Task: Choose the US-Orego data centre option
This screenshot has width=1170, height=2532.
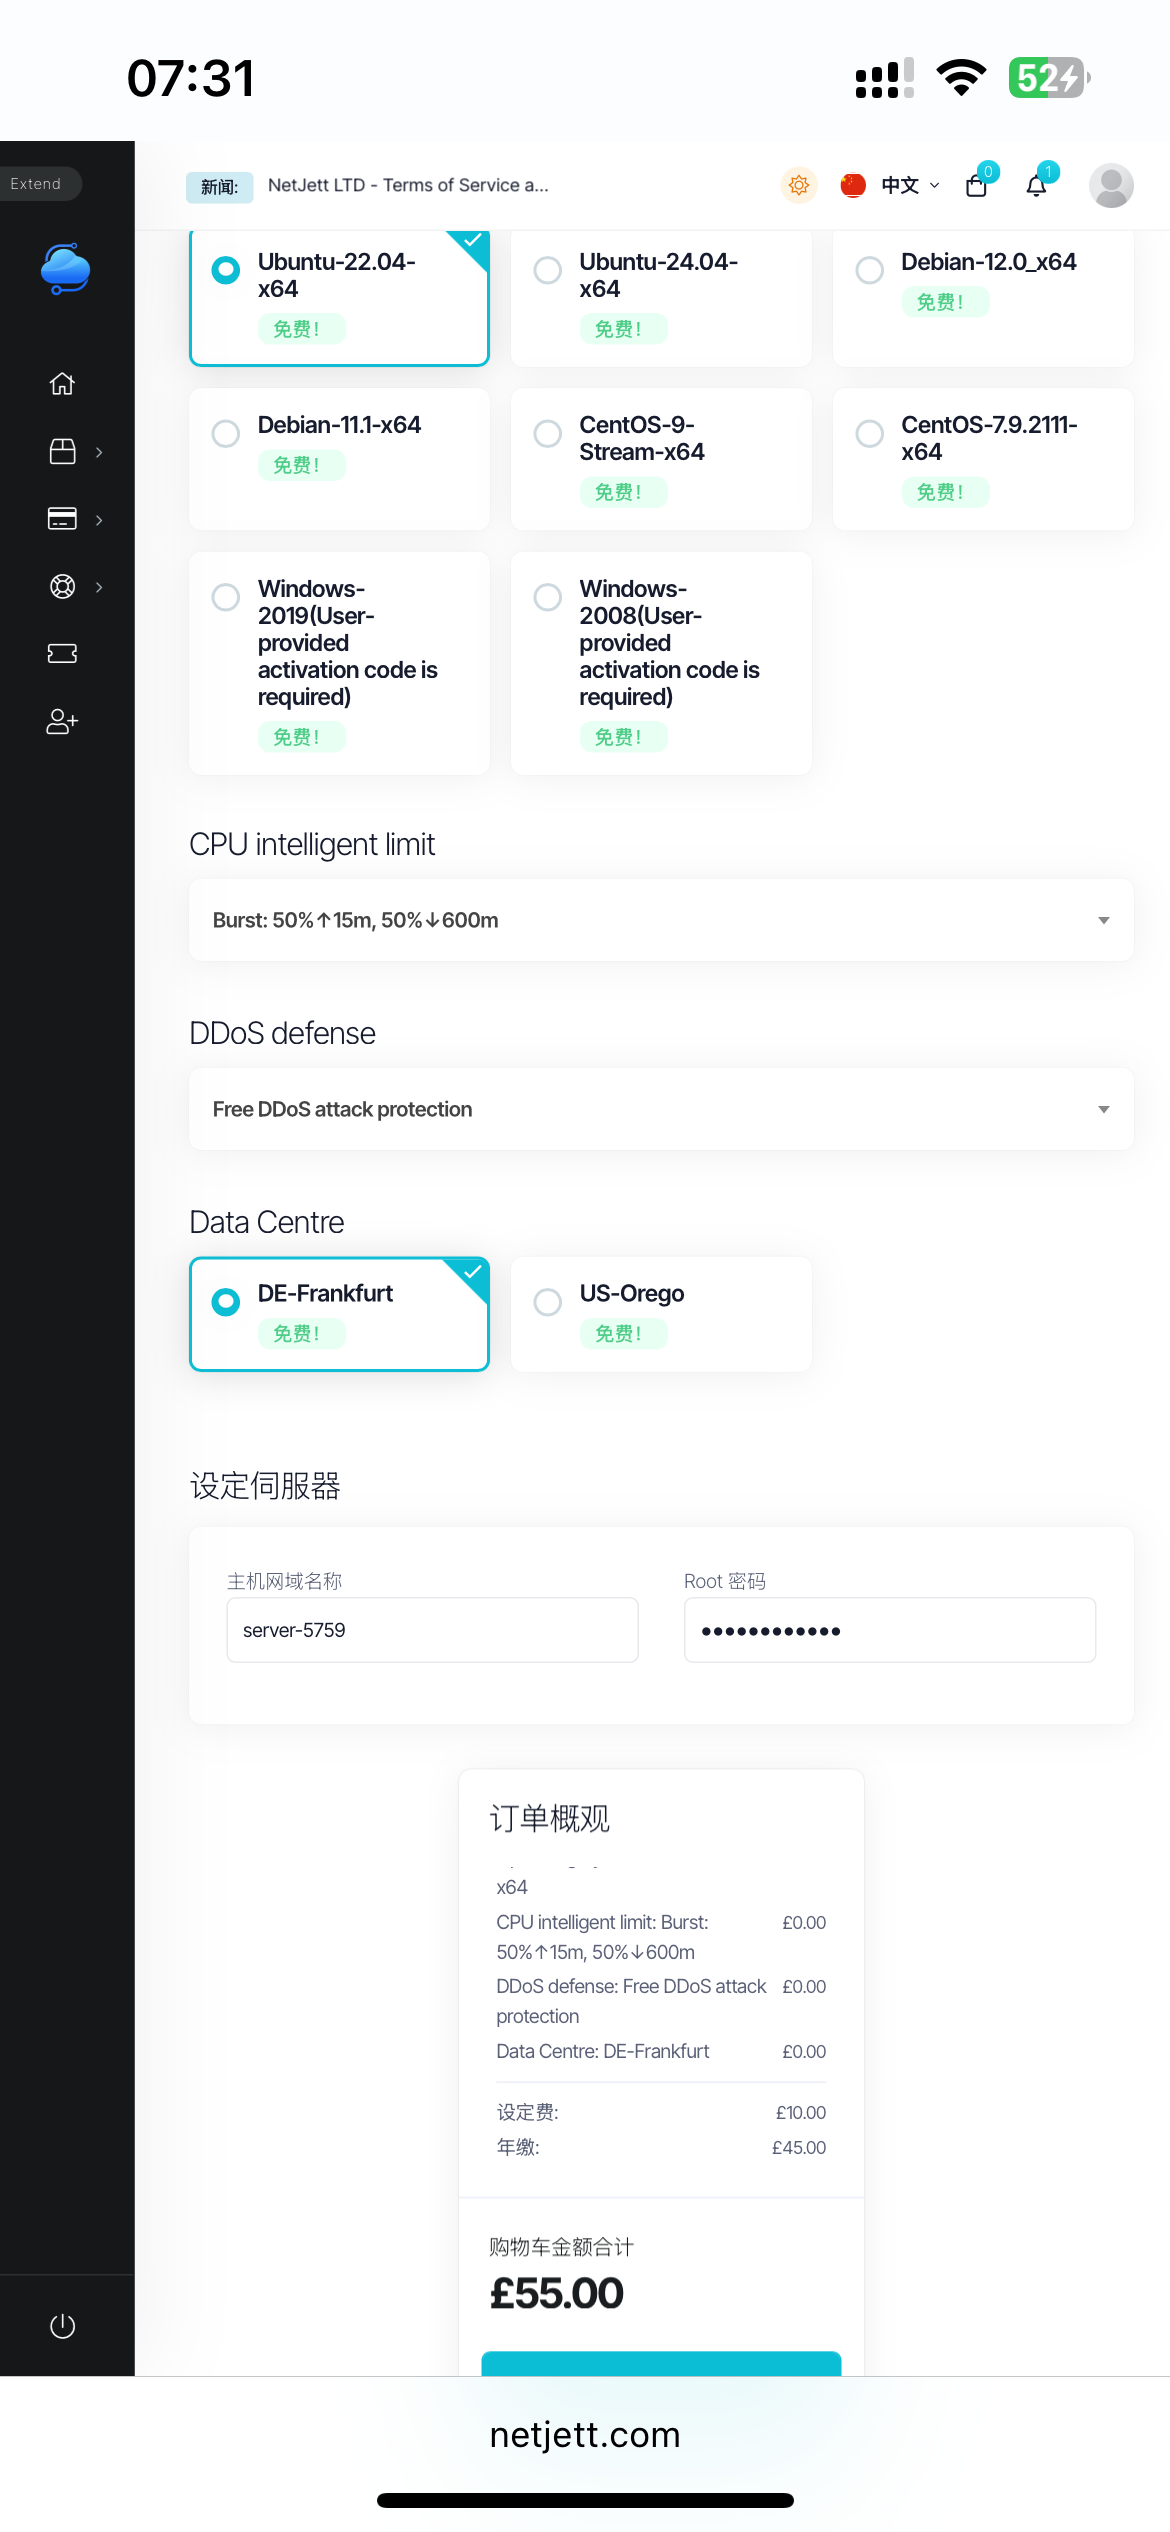Action: 661,1314
